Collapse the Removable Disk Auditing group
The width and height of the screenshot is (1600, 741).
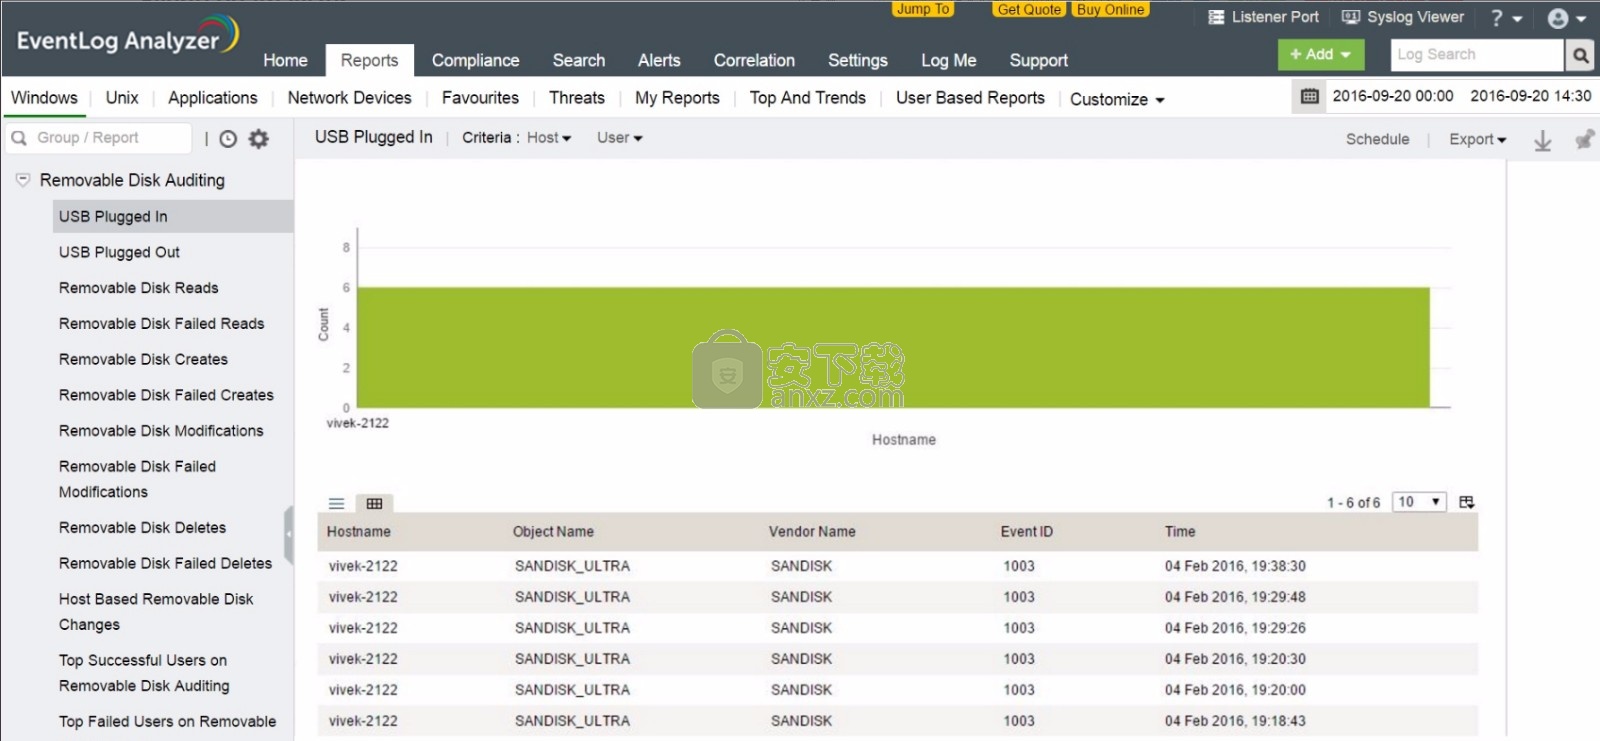click(23, 180)
